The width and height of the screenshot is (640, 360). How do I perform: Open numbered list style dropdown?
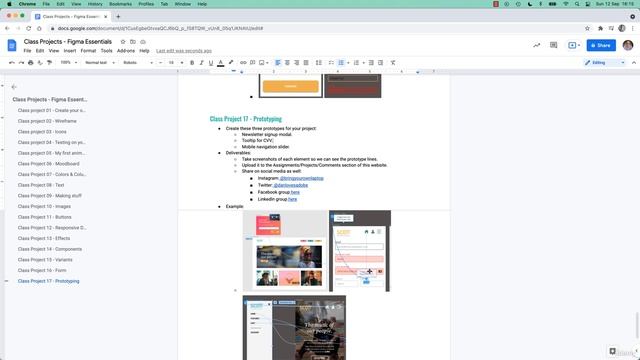[x=363, y=63]
